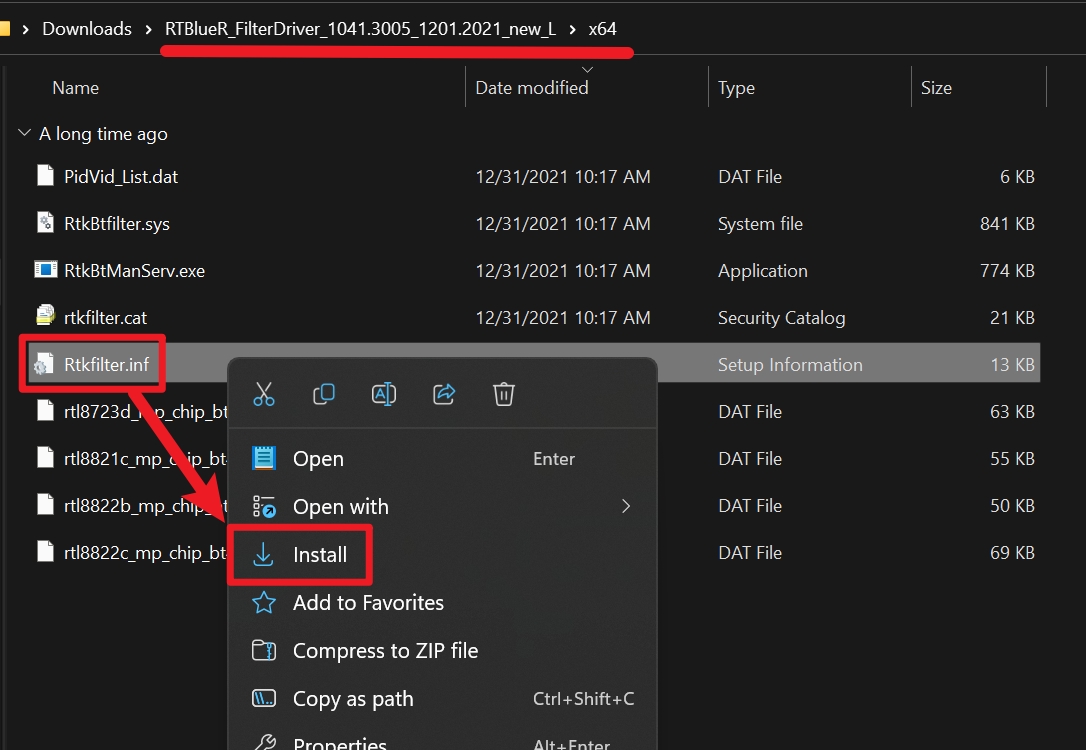Select 'Compress to ZIP file' menu entry
The width and height of the screenshot is (1086, 750).
tap(385, 650)
